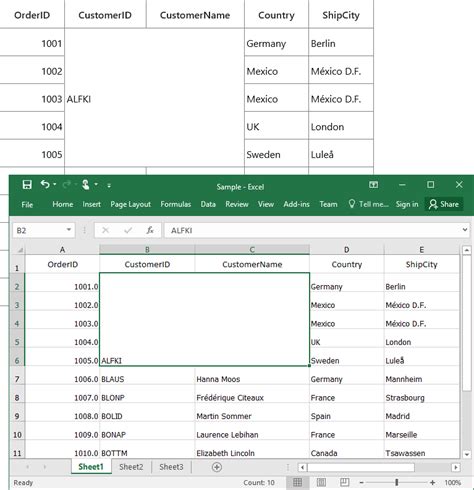The width and height of the screenshot is (474, 490).
Task: Open the Team ribbon tab
Action: (328, 204)
